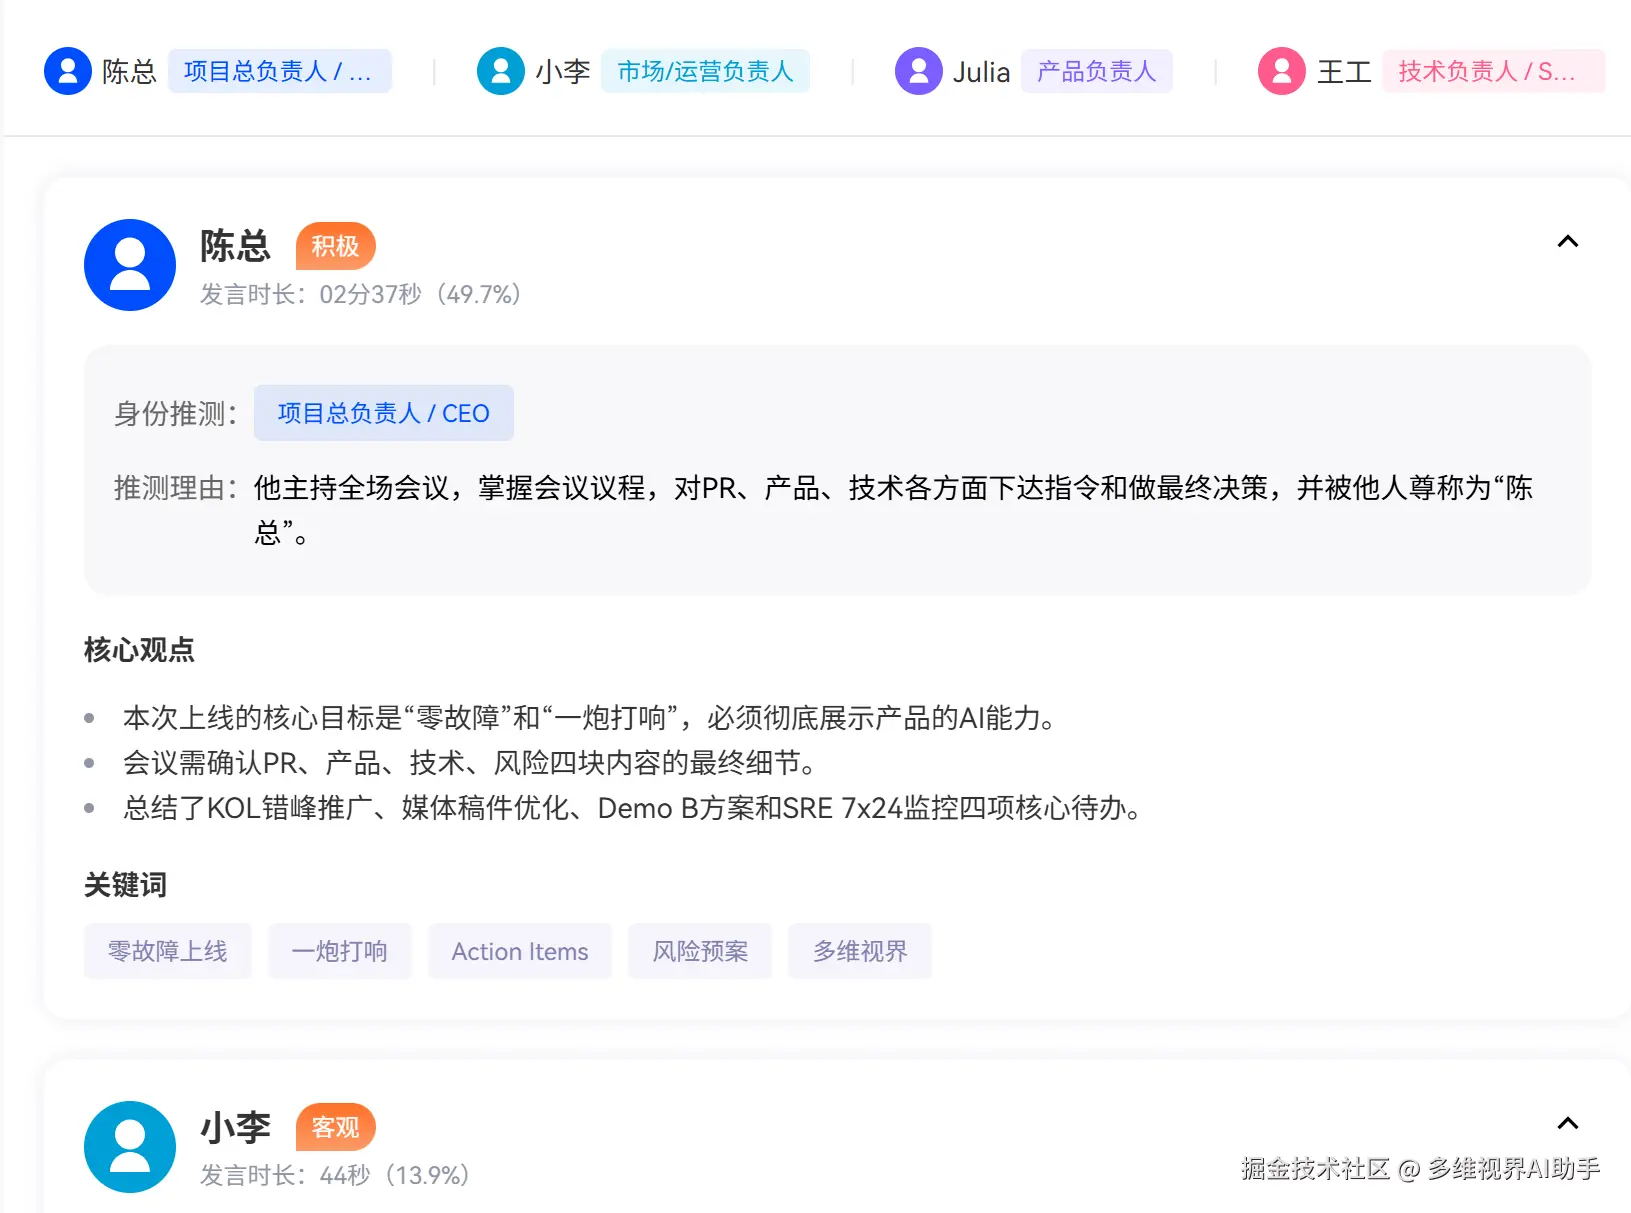1631x1213 pixels.
Task: Click the 风险预案 keyword tag
Action: click(x=699, y=951)
